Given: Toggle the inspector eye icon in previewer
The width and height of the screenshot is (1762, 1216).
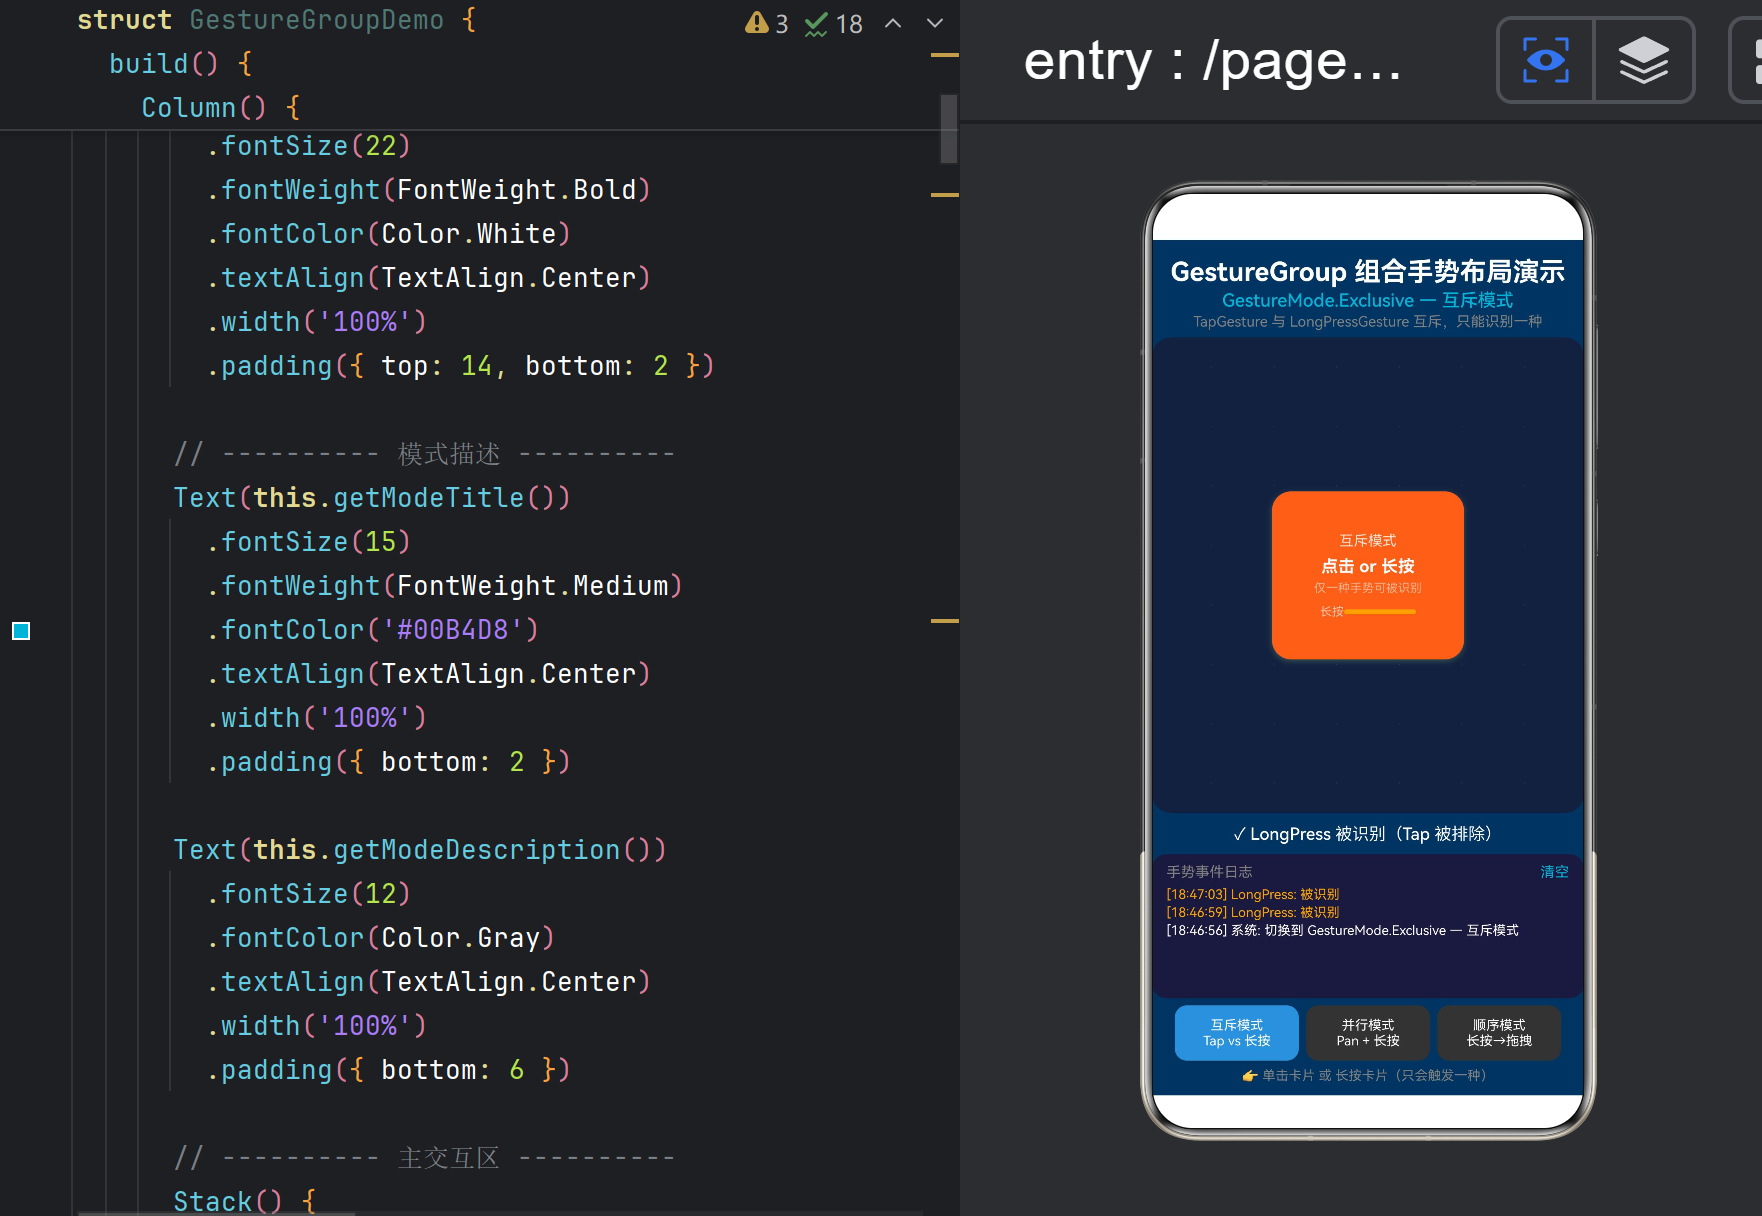Looking at the screenshot, I should point(1545,60).
